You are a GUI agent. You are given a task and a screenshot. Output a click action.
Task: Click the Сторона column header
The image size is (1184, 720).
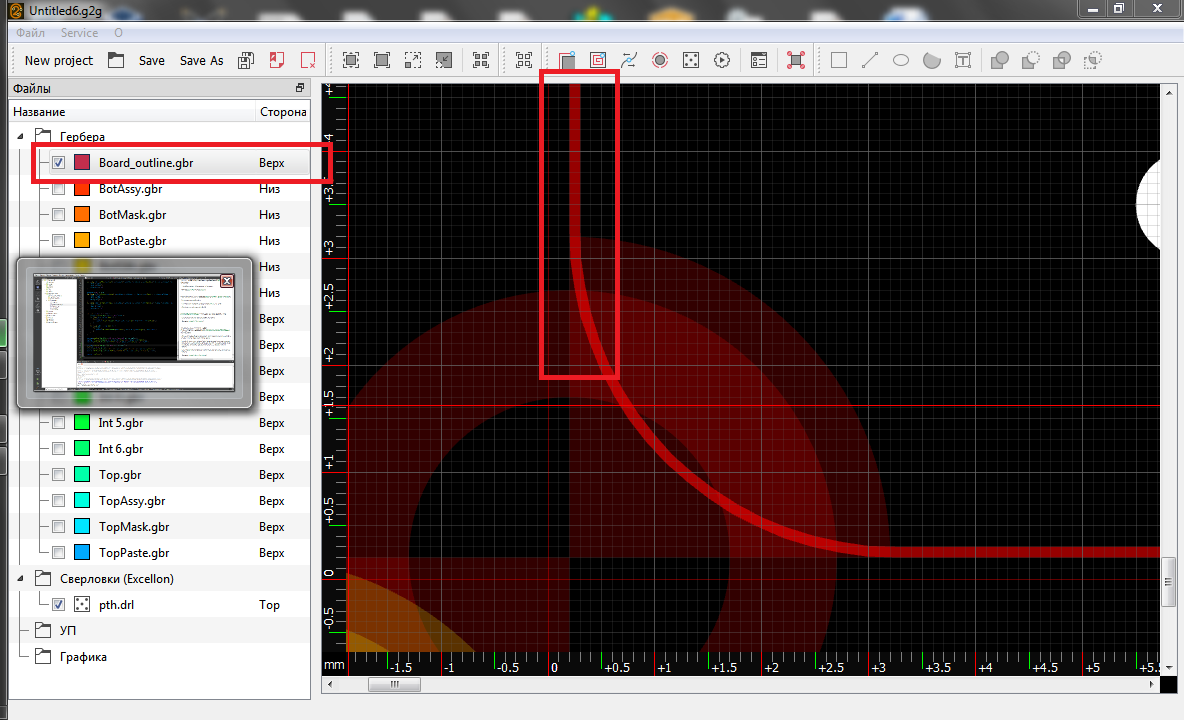283,112
